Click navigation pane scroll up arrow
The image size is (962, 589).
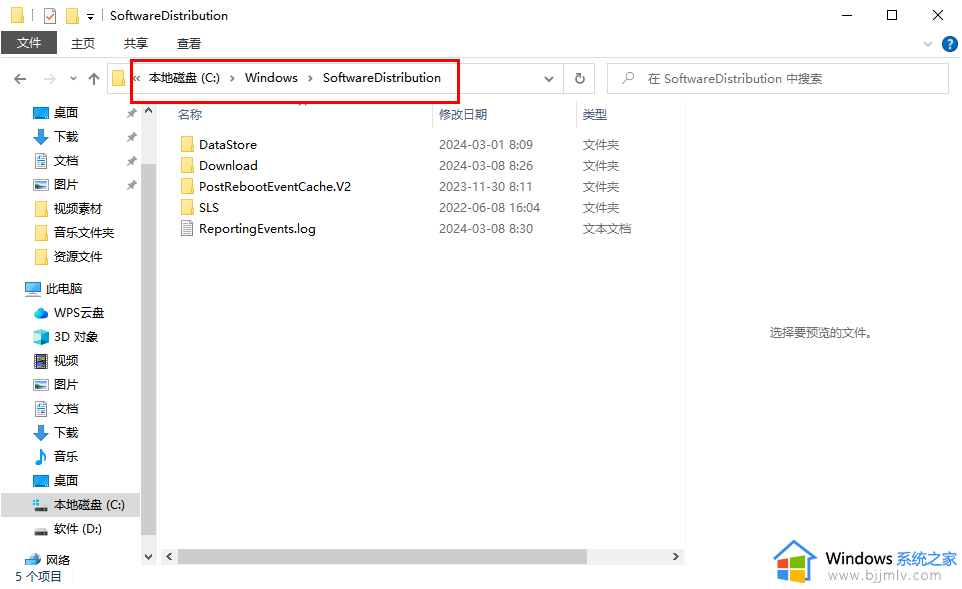click(x=148, y=110)
